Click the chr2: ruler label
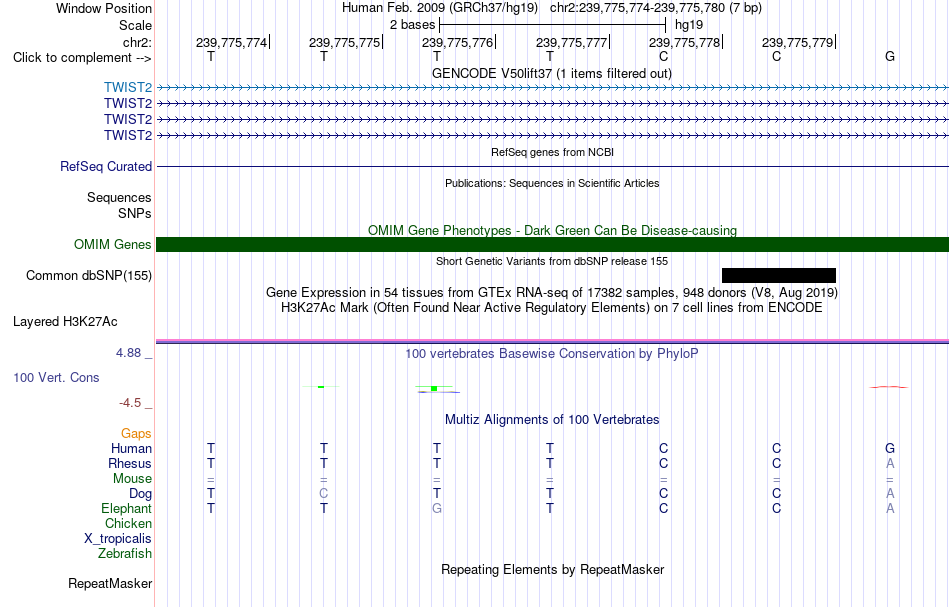The height and width of the screenshot is (607, 950). [137, 42]
